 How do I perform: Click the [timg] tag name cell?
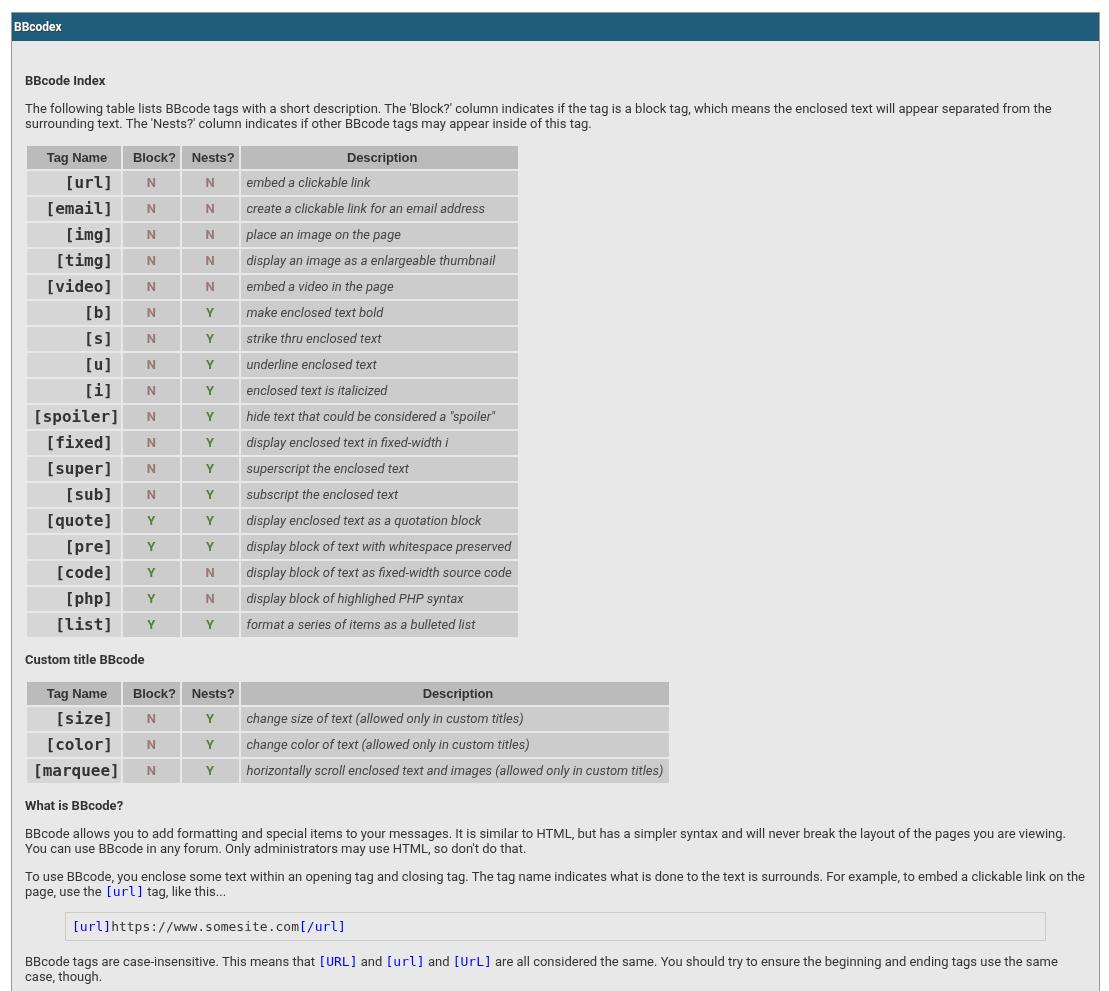pyautogui.click(x=74, y=261)
